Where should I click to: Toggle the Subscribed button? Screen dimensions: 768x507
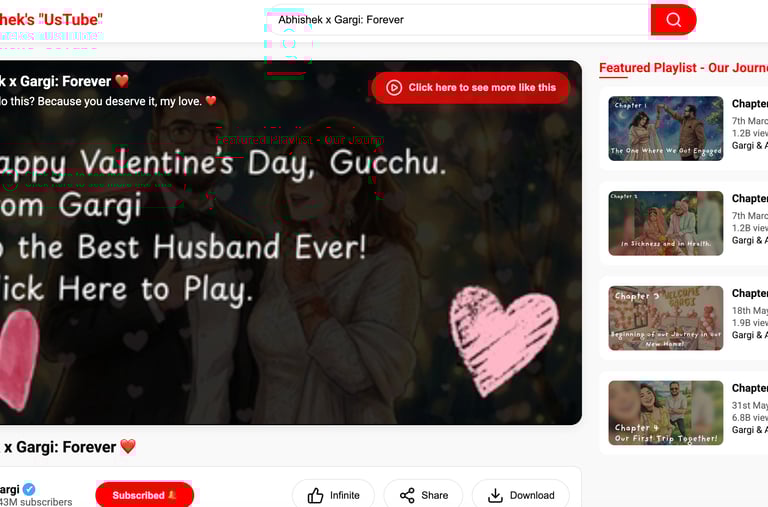pos(144,495)
